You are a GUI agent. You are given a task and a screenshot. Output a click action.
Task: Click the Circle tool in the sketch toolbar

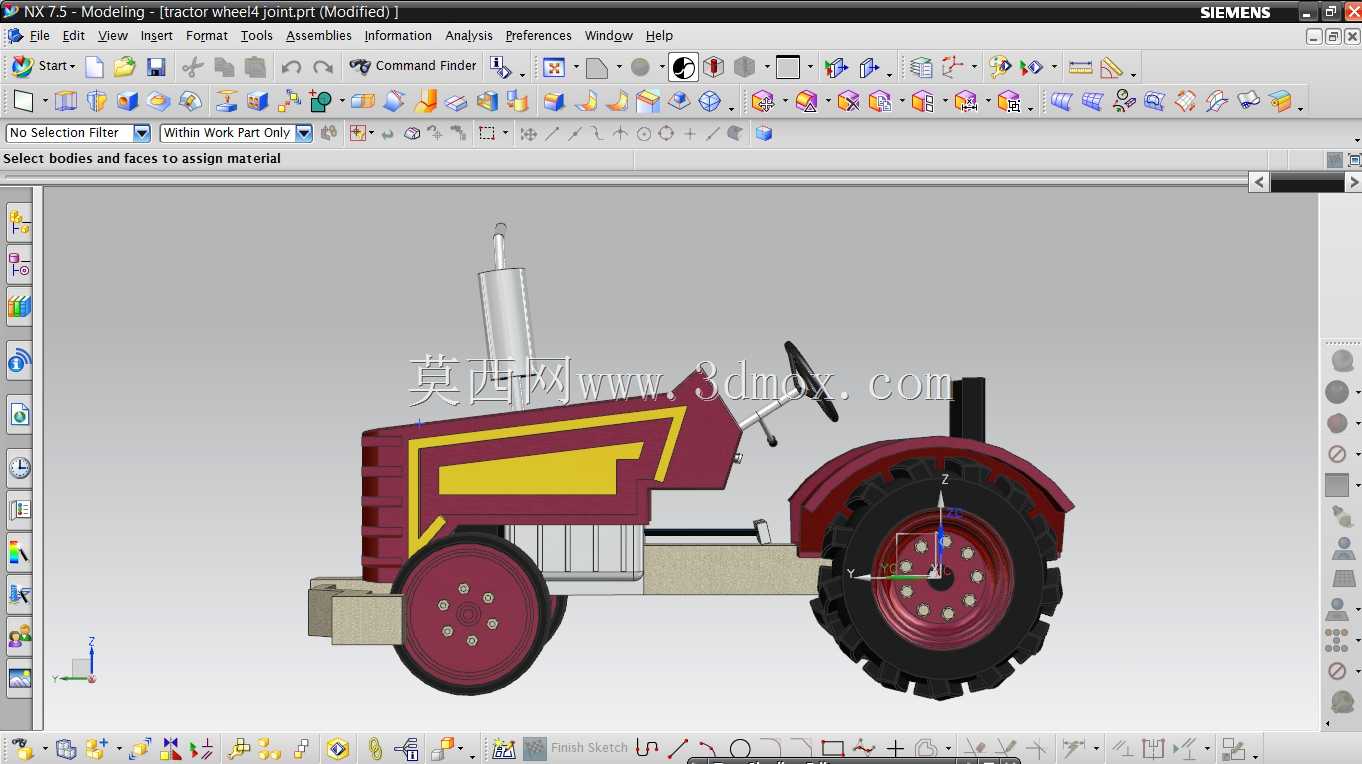click(x=740, y=748)
